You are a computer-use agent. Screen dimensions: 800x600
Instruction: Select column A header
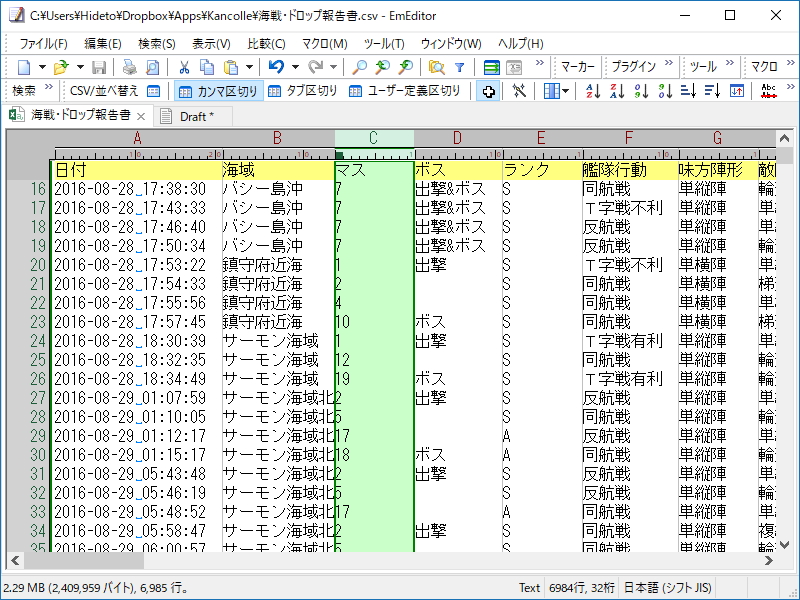click(137, 138)
